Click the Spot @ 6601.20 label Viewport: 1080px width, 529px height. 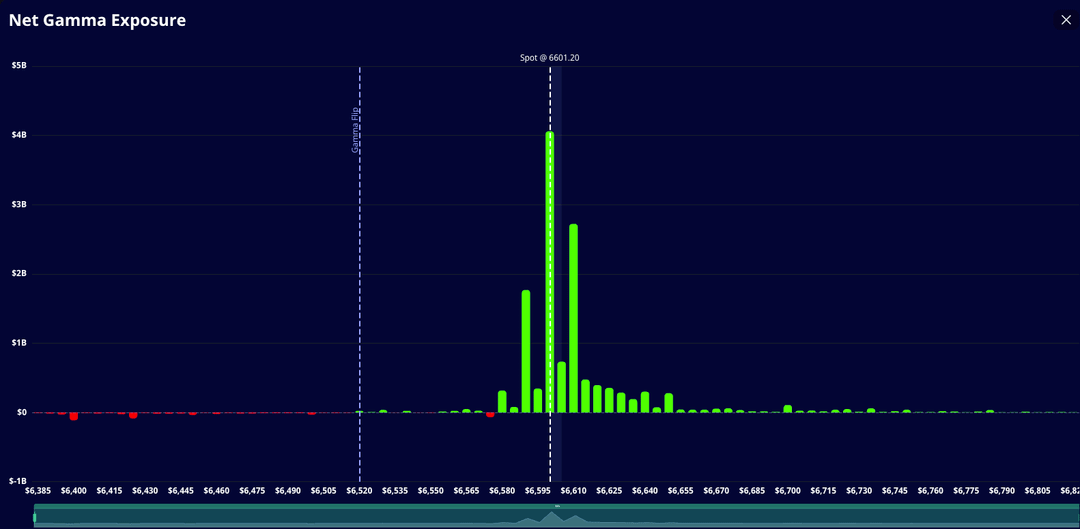click(549, 58)
